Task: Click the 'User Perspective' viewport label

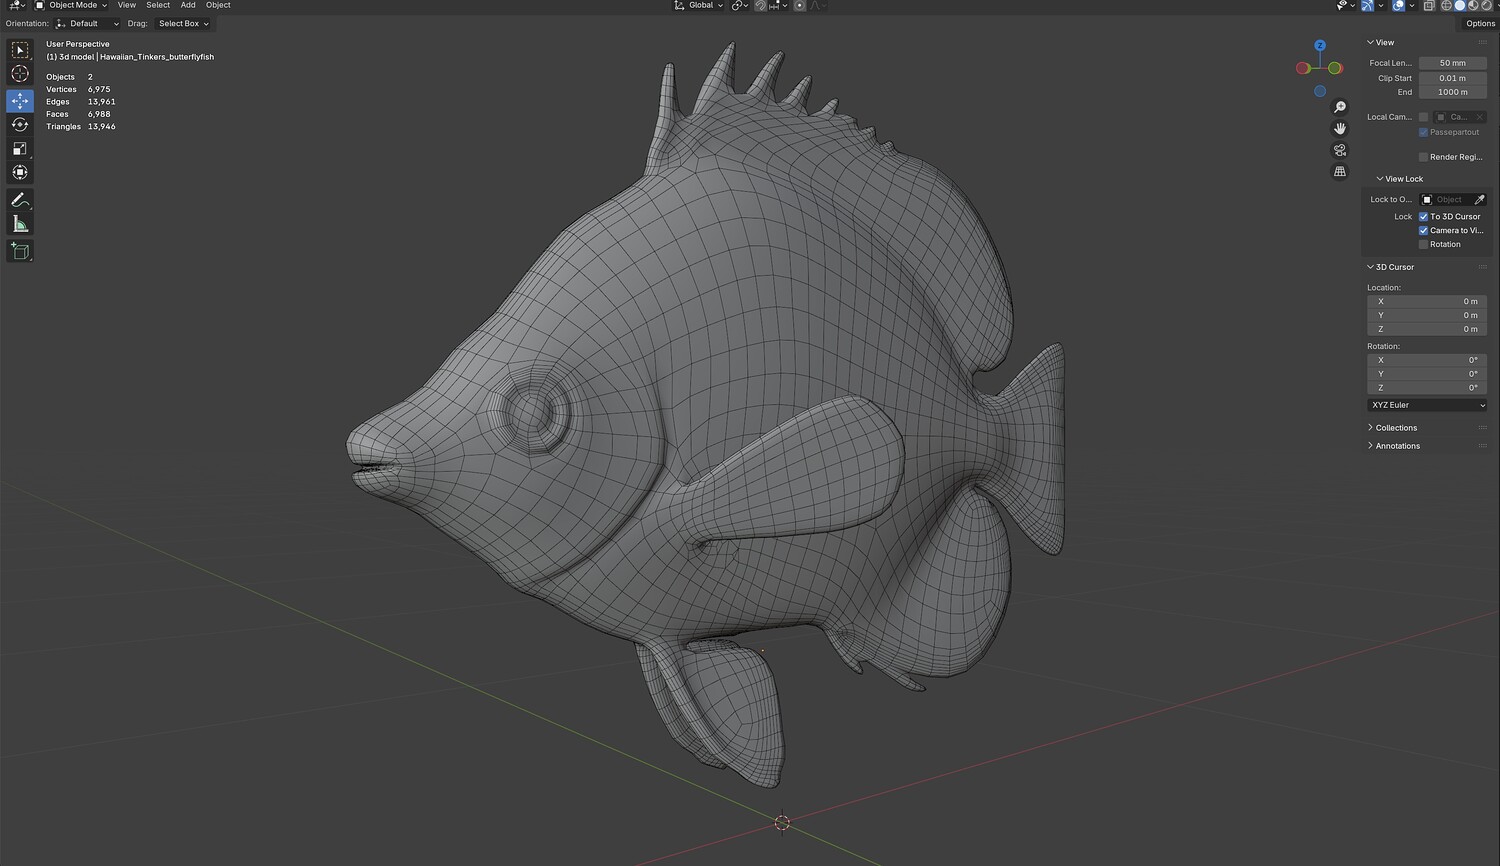Action: click(78, 44)
